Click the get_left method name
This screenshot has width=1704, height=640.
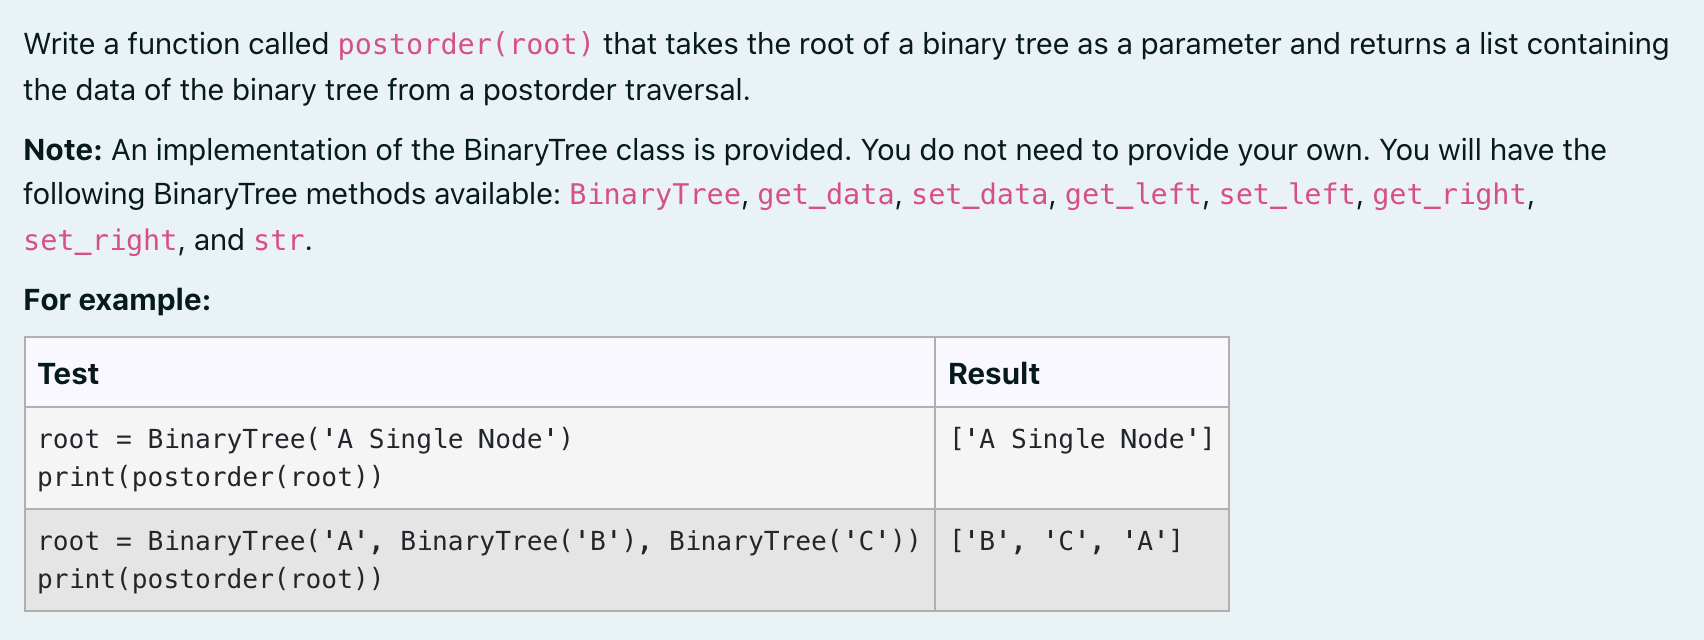(1133, 194)
